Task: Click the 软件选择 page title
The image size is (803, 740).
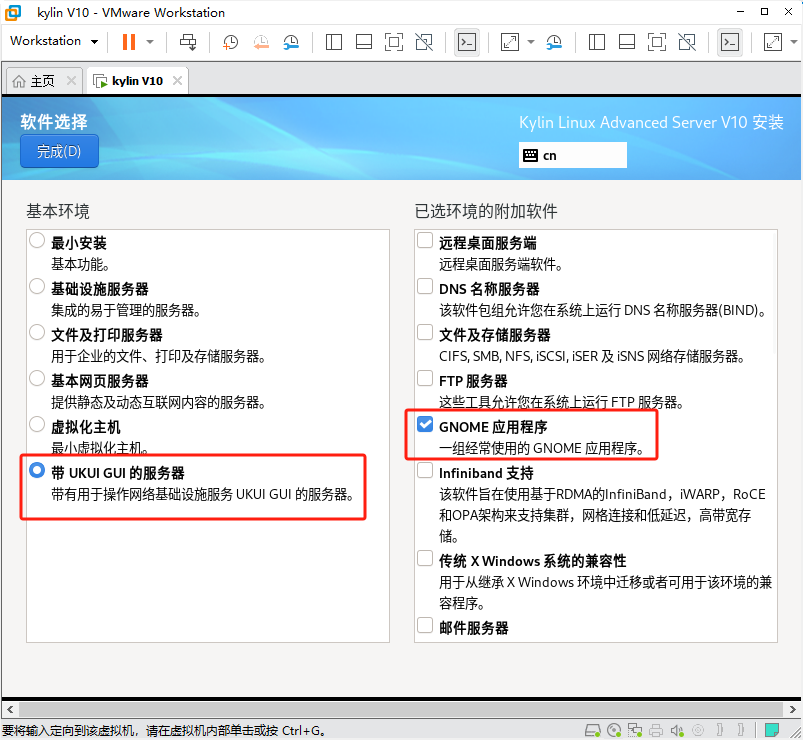Action: pyautogui.click(x=54, y=122)
